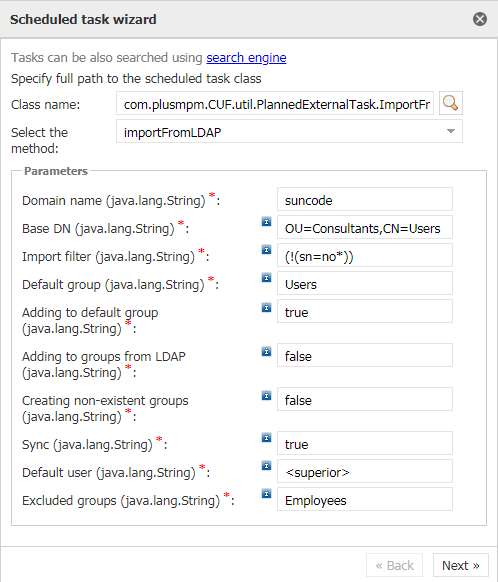Open the importFromLDAP method combo box
498x582 pixels.
tap(289, 131)
